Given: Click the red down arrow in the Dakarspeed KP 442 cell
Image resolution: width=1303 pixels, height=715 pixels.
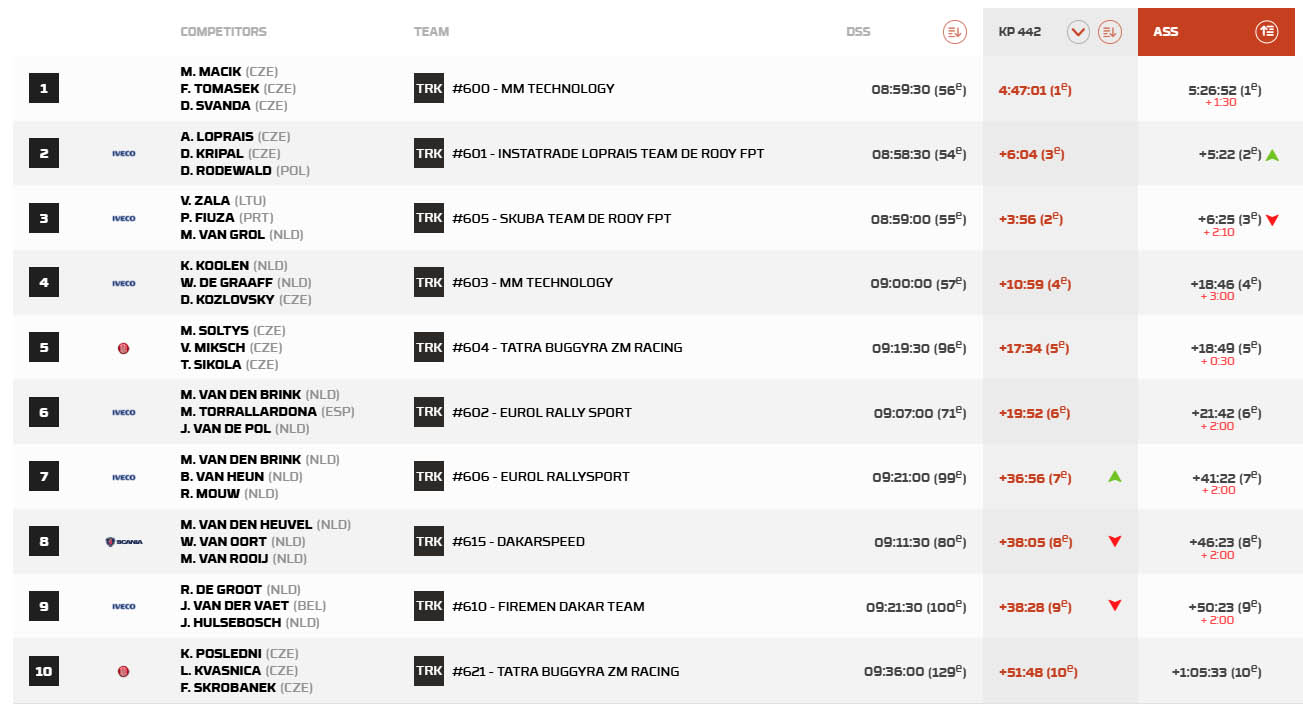Looking at the screenshot, I should pyautogui.click(x=1115, y=542).
